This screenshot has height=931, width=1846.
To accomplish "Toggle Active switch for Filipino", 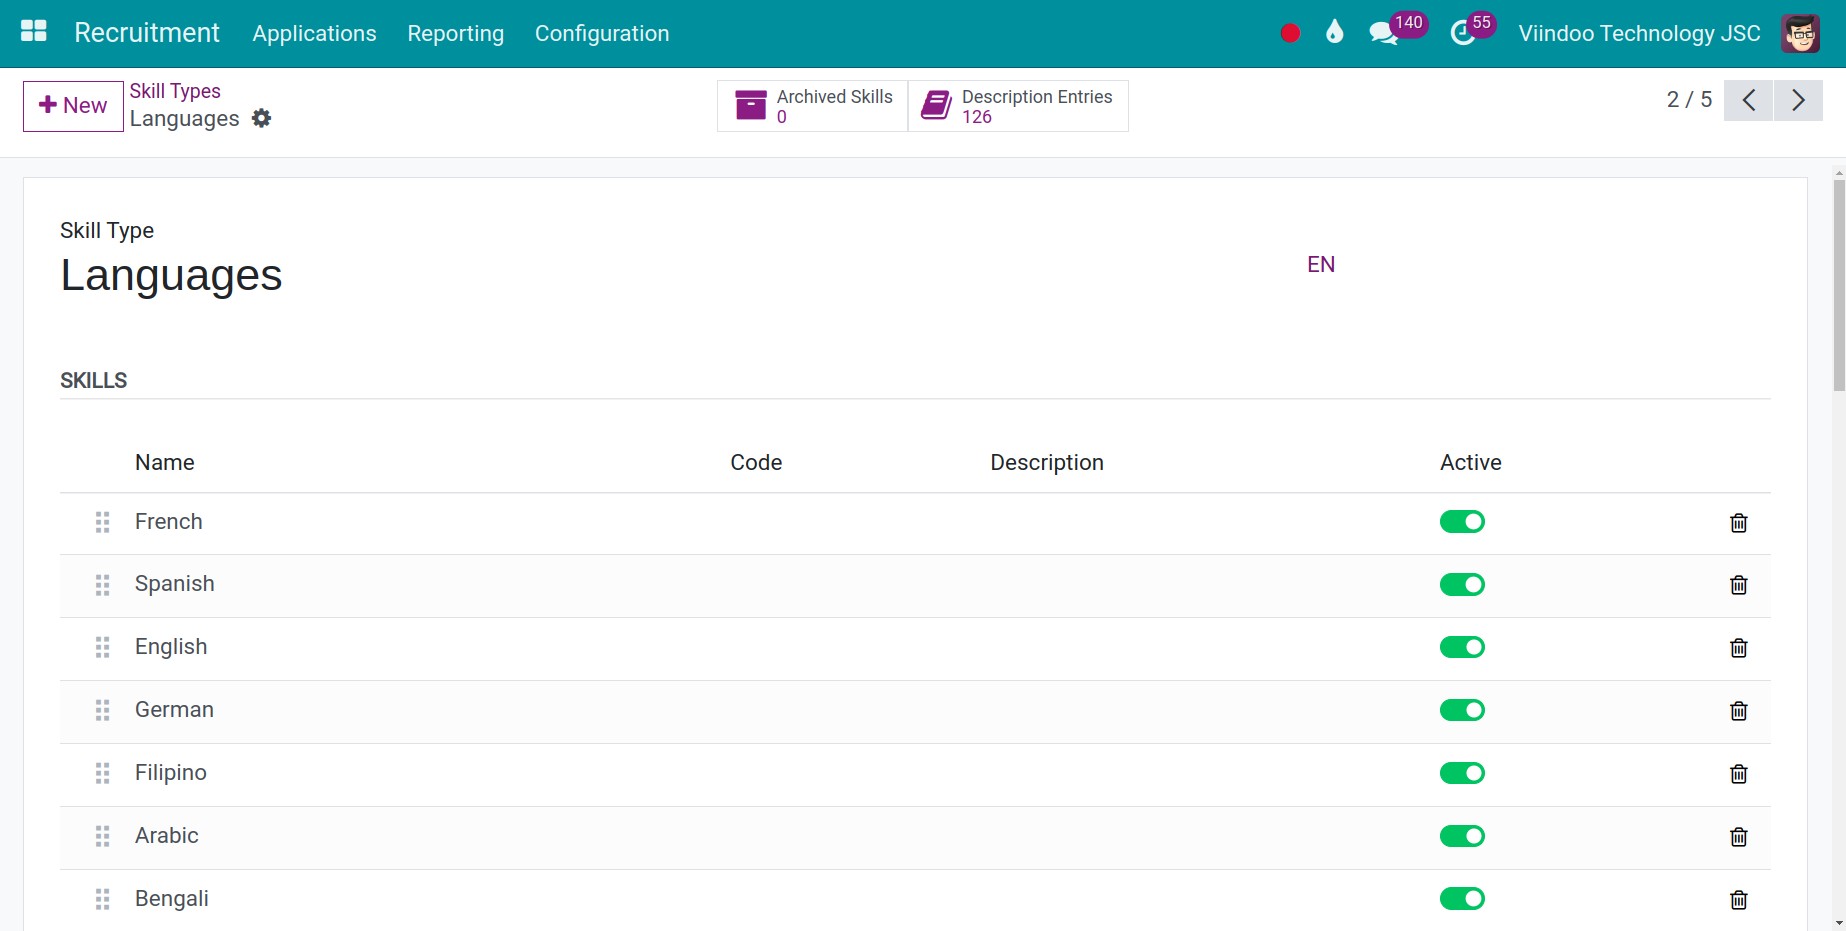I will [x=1462, y=773].
